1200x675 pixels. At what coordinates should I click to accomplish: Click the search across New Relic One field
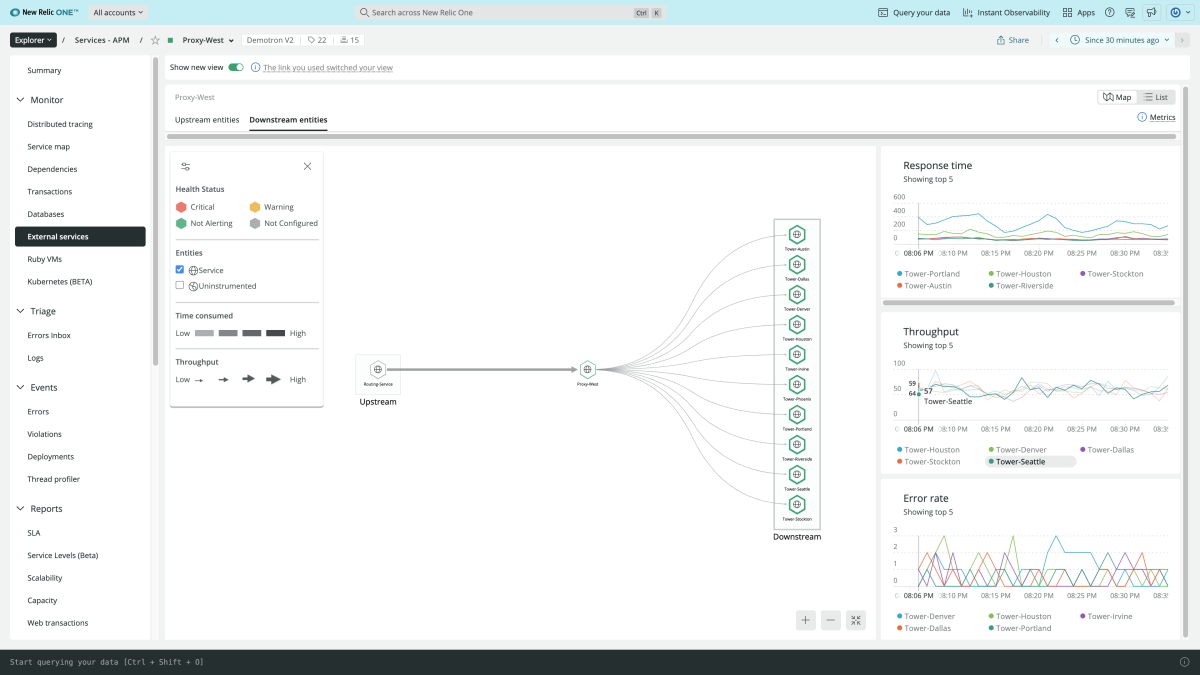click(x=500, y=13)
